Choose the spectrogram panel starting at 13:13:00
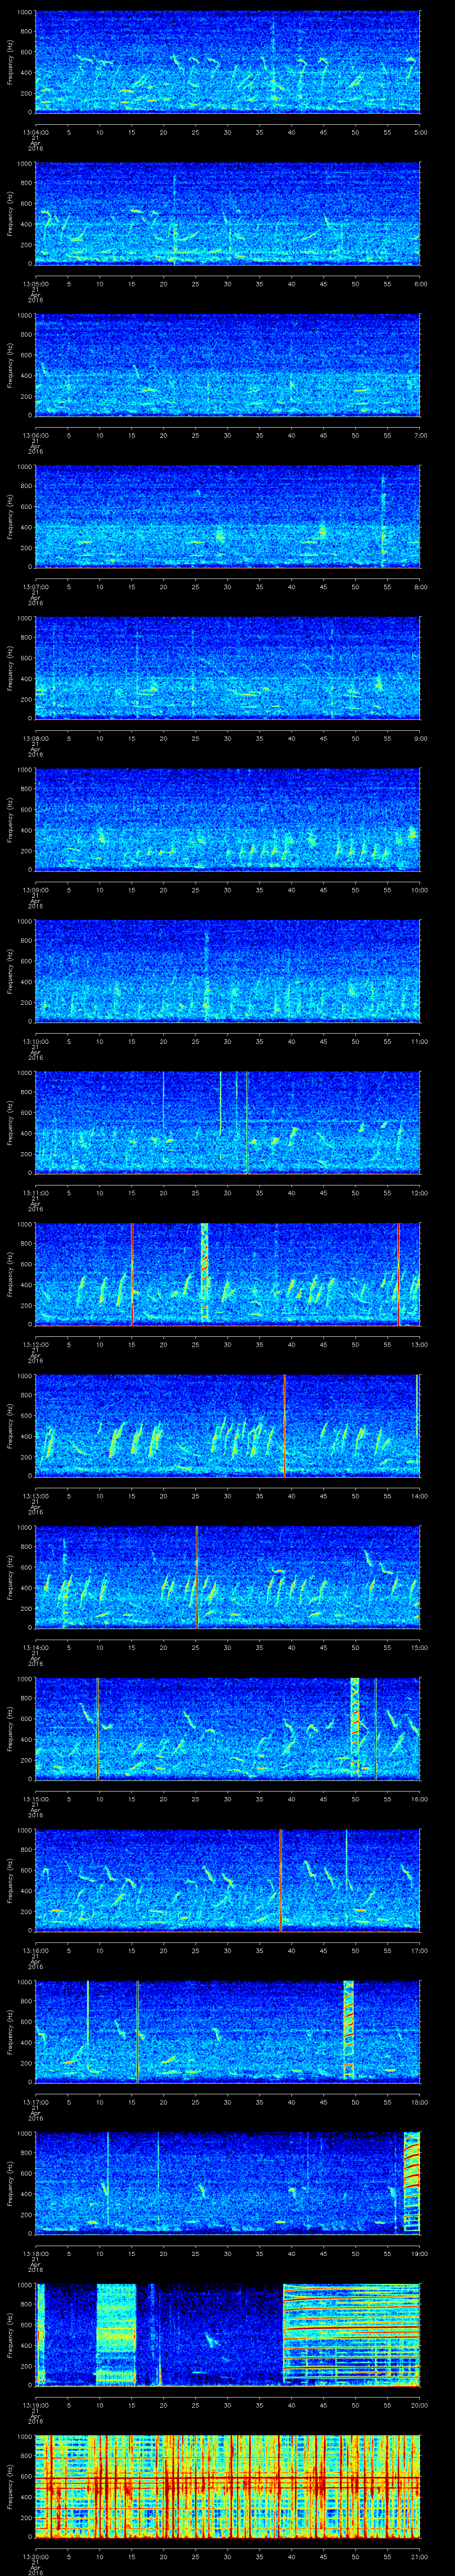 point(227,1425)
